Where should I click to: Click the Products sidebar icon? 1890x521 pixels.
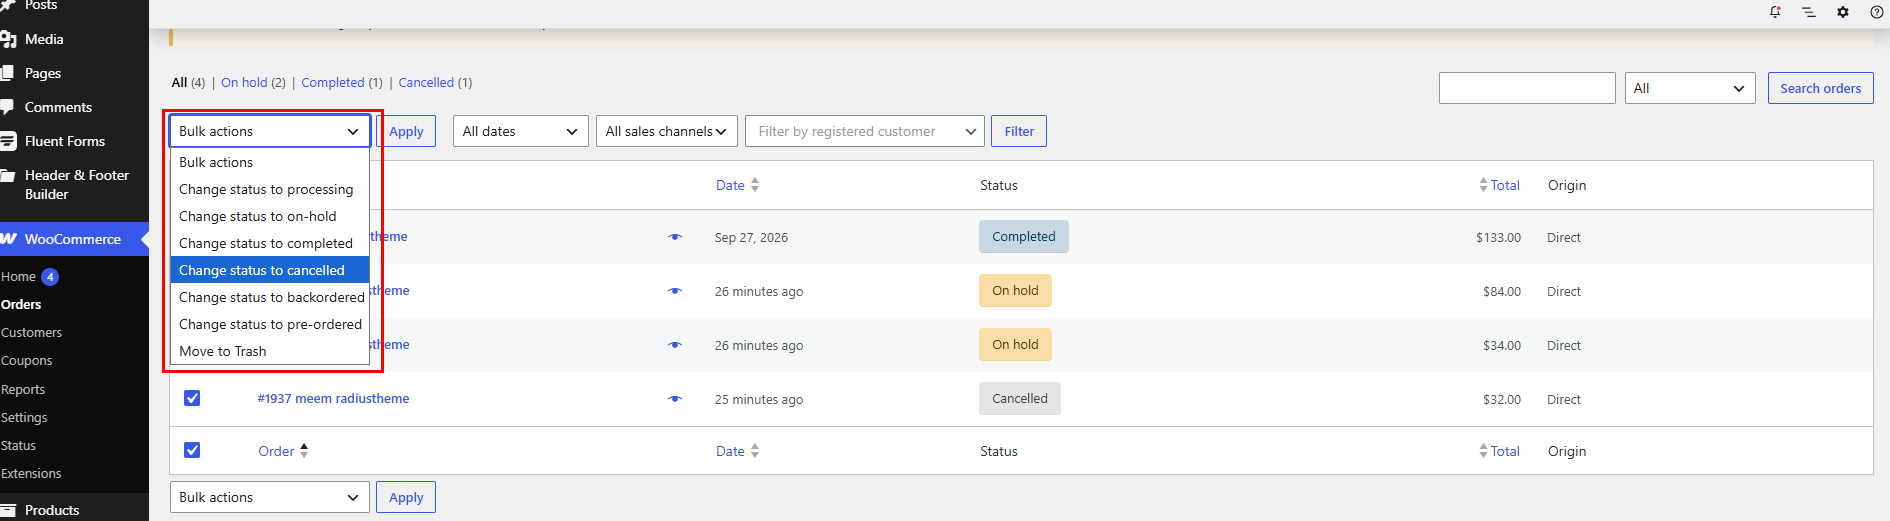point(8,510)
